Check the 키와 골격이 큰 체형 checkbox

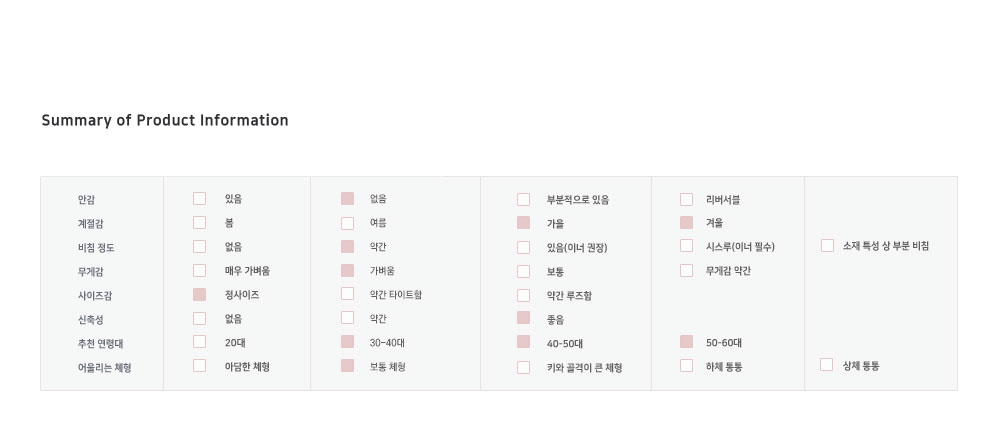coord(524,367)
